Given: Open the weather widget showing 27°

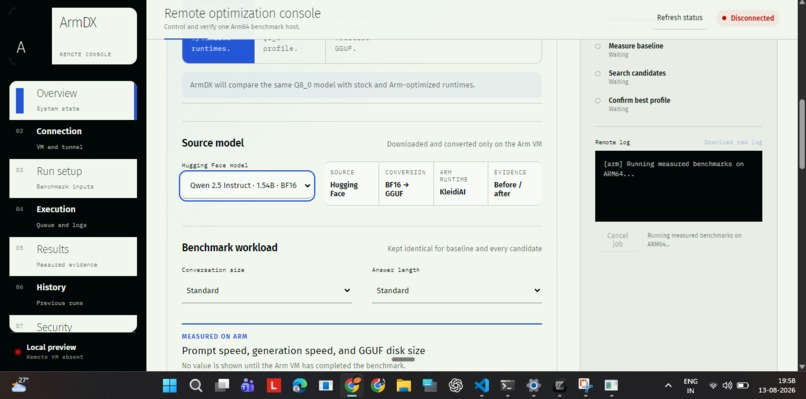Looking at the screenshot, I should click(19, 385).
